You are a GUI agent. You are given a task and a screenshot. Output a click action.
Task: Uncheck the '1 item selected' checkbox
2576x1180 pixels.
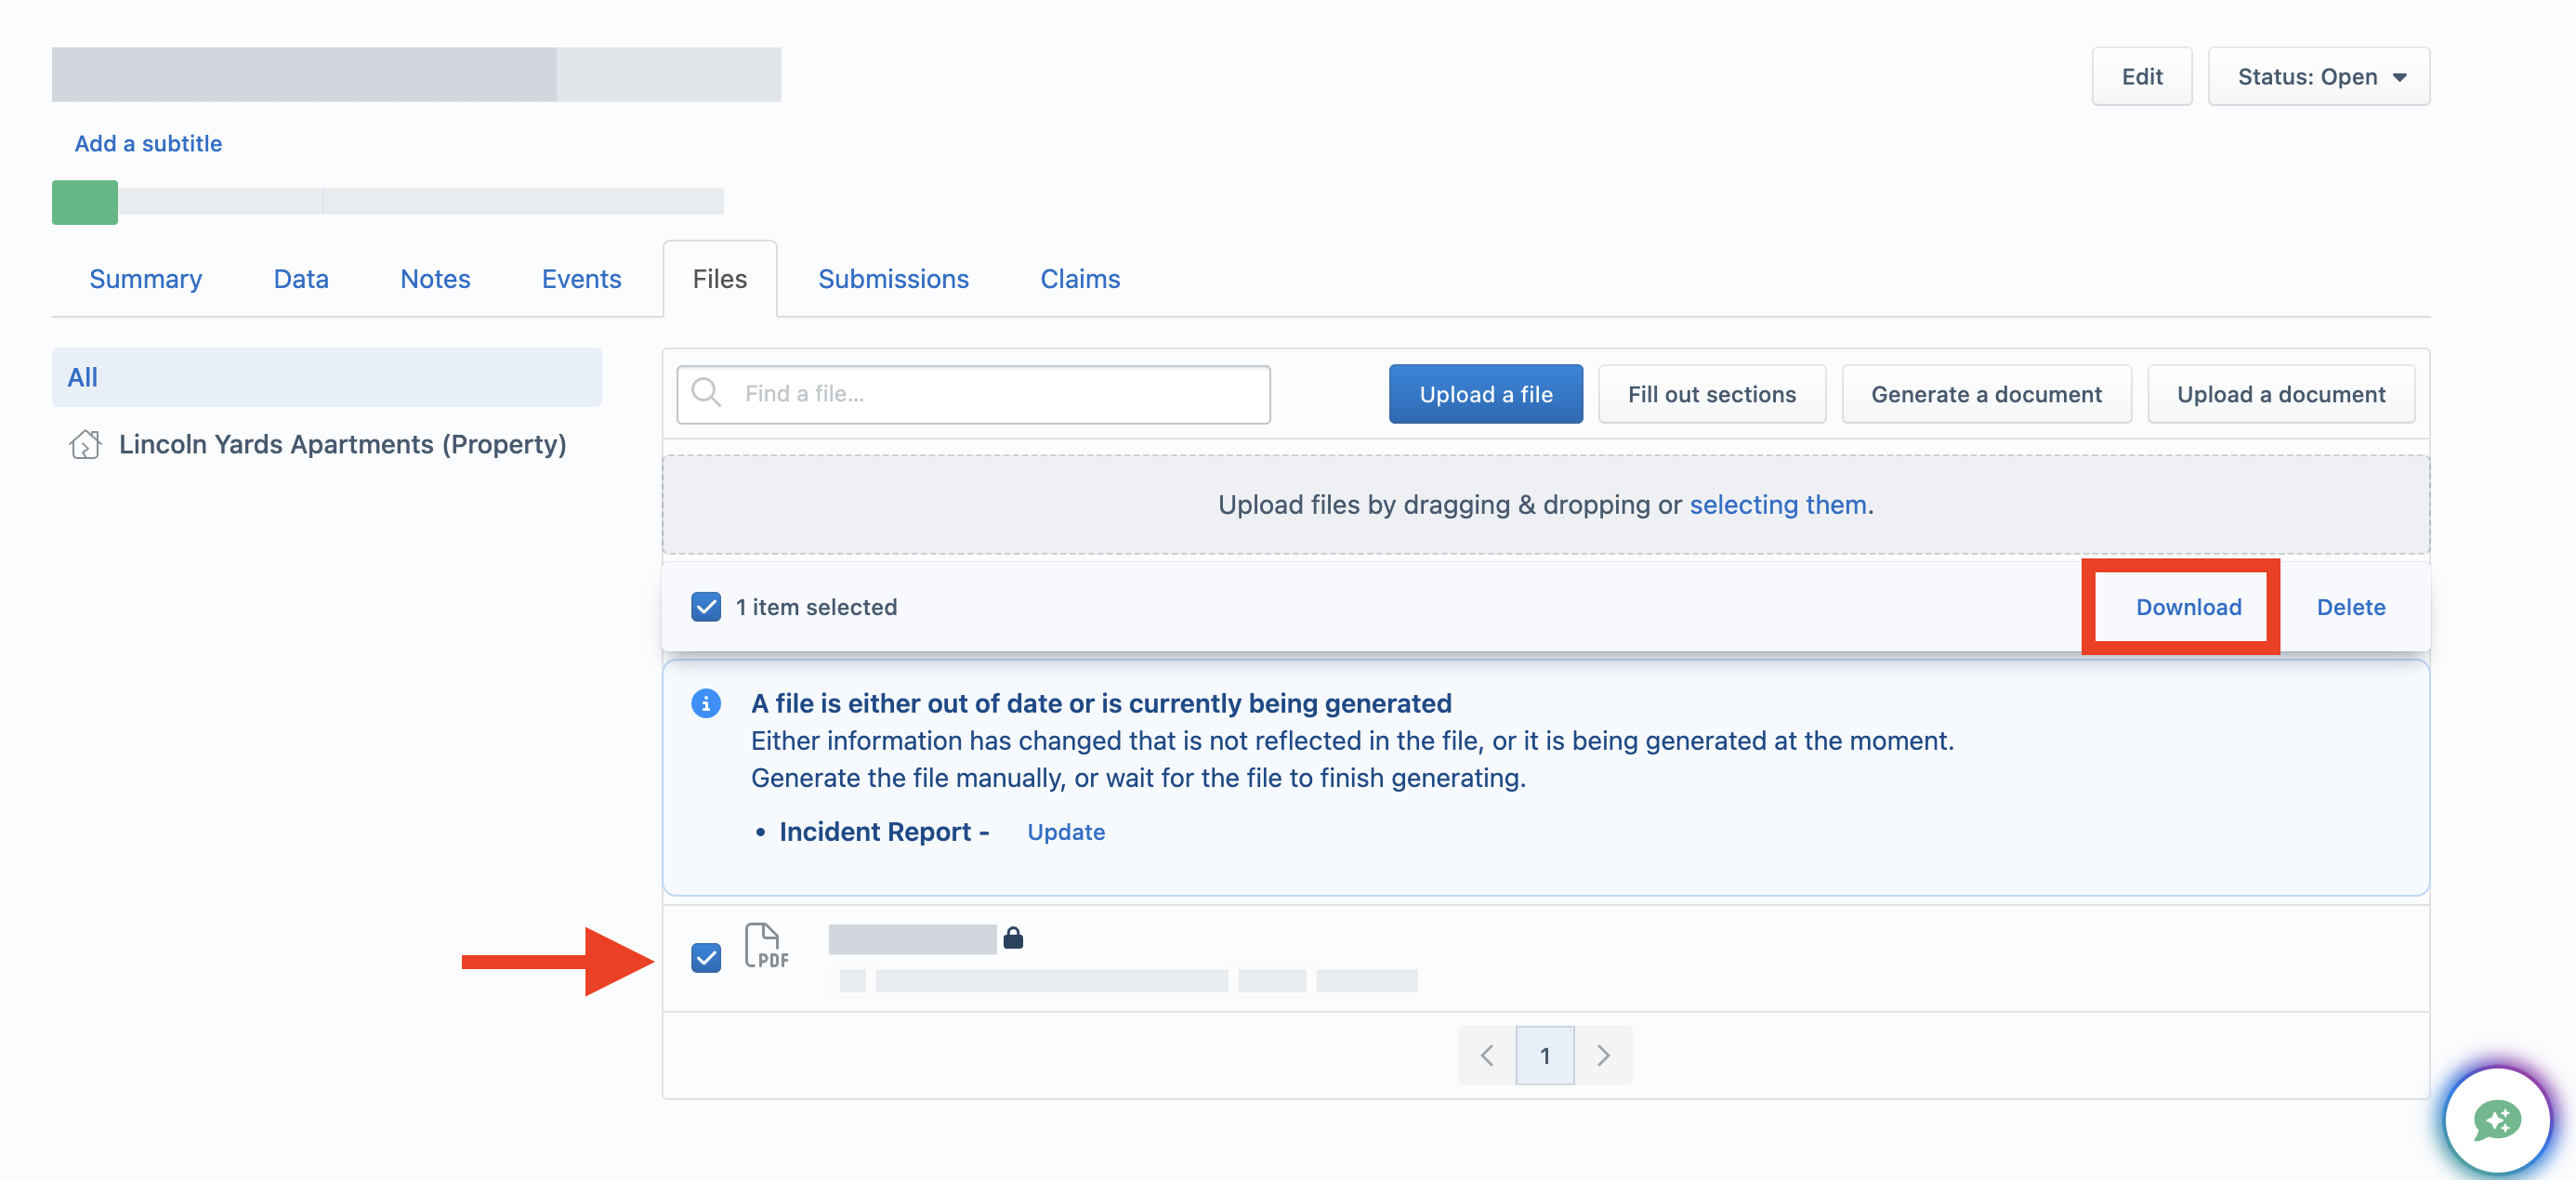click(x=706, y=607)
